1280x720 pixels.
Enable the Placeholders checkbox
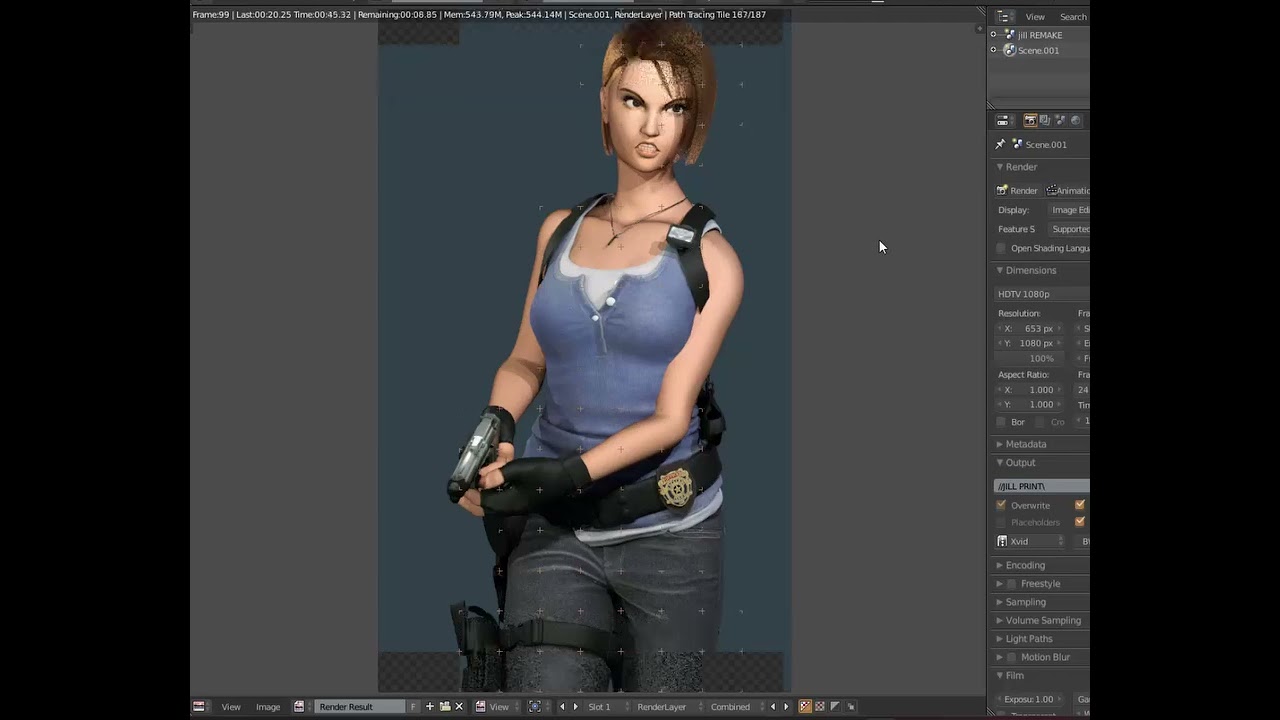(1002, 522)
